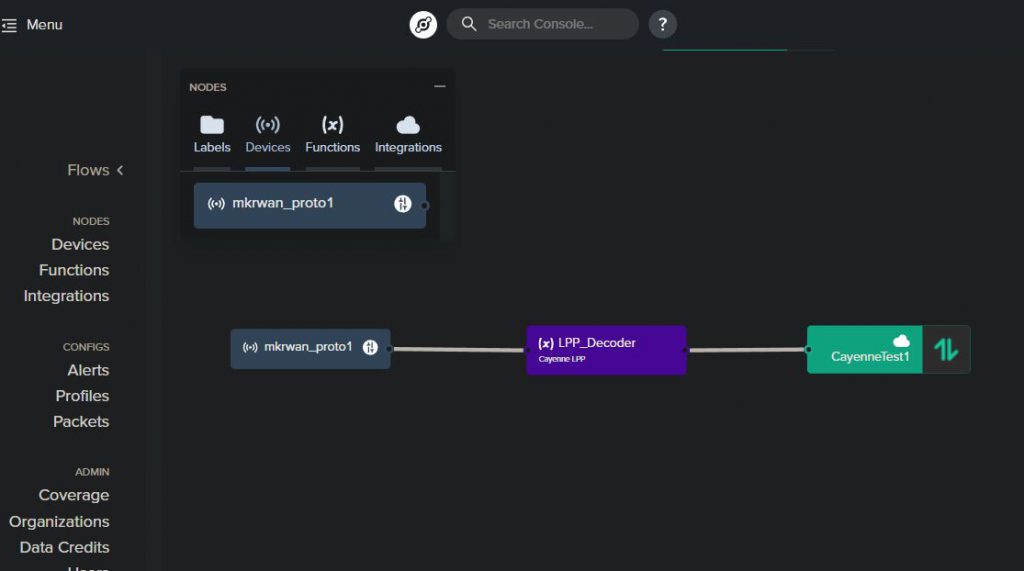This screenshot has height=571, width=1024.
Task: Click device signal icon on canvas mkrwan_proto1
Action: (x=249, y=348)
